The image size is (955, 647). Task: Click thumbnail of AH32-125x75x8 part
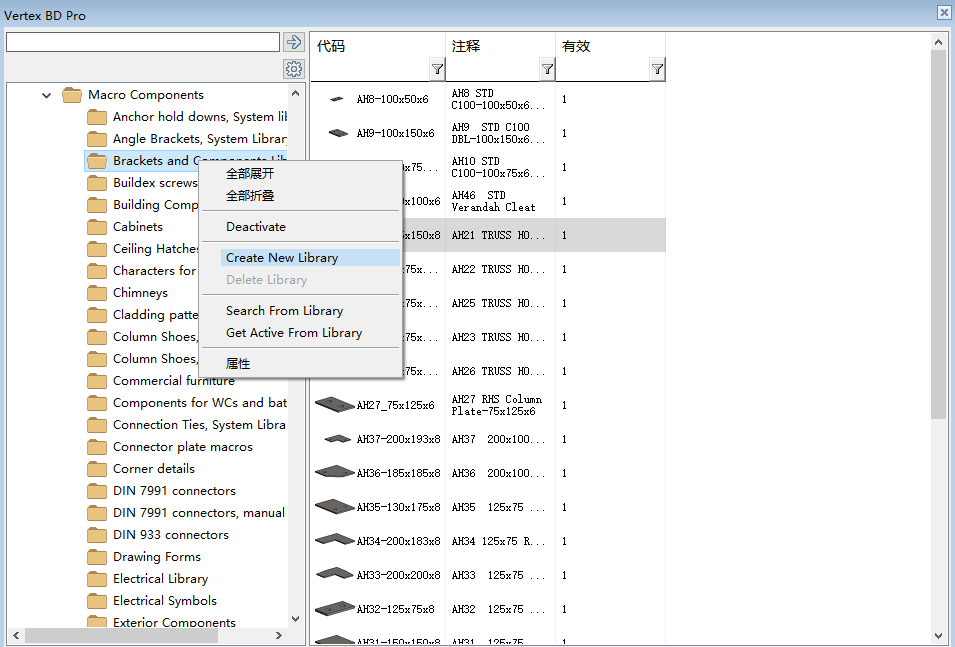pos(334,608)
